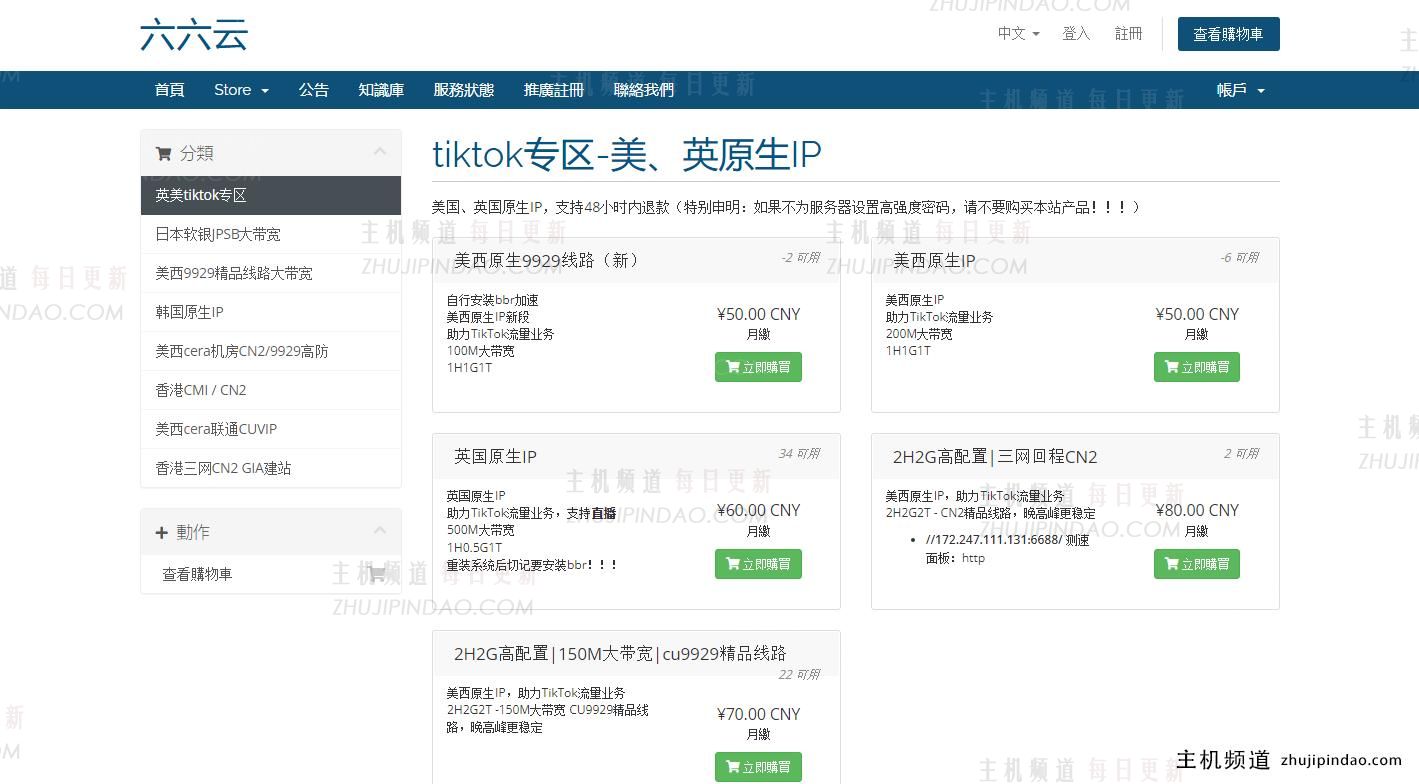Image resolution: width=1419 pixels, height=784 pixels.
Task: Click the cart icon on 美西原生IP buy button
Action: [x=1170, y=367]
